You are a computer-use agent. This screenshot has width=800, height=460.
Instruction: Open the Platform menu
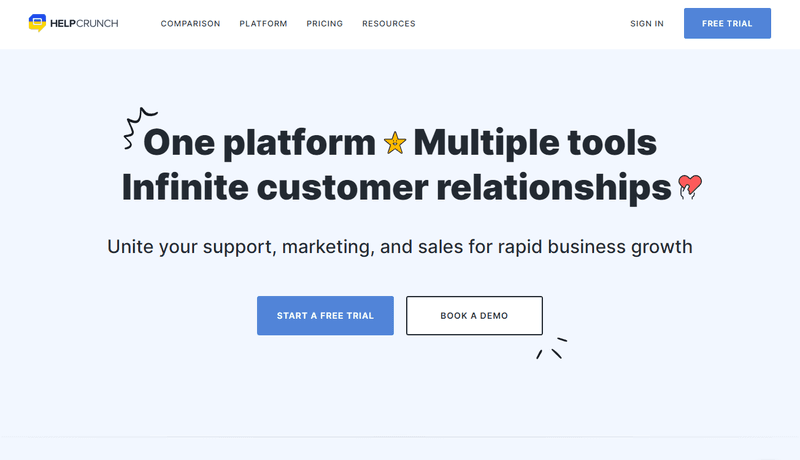(263, 24)
